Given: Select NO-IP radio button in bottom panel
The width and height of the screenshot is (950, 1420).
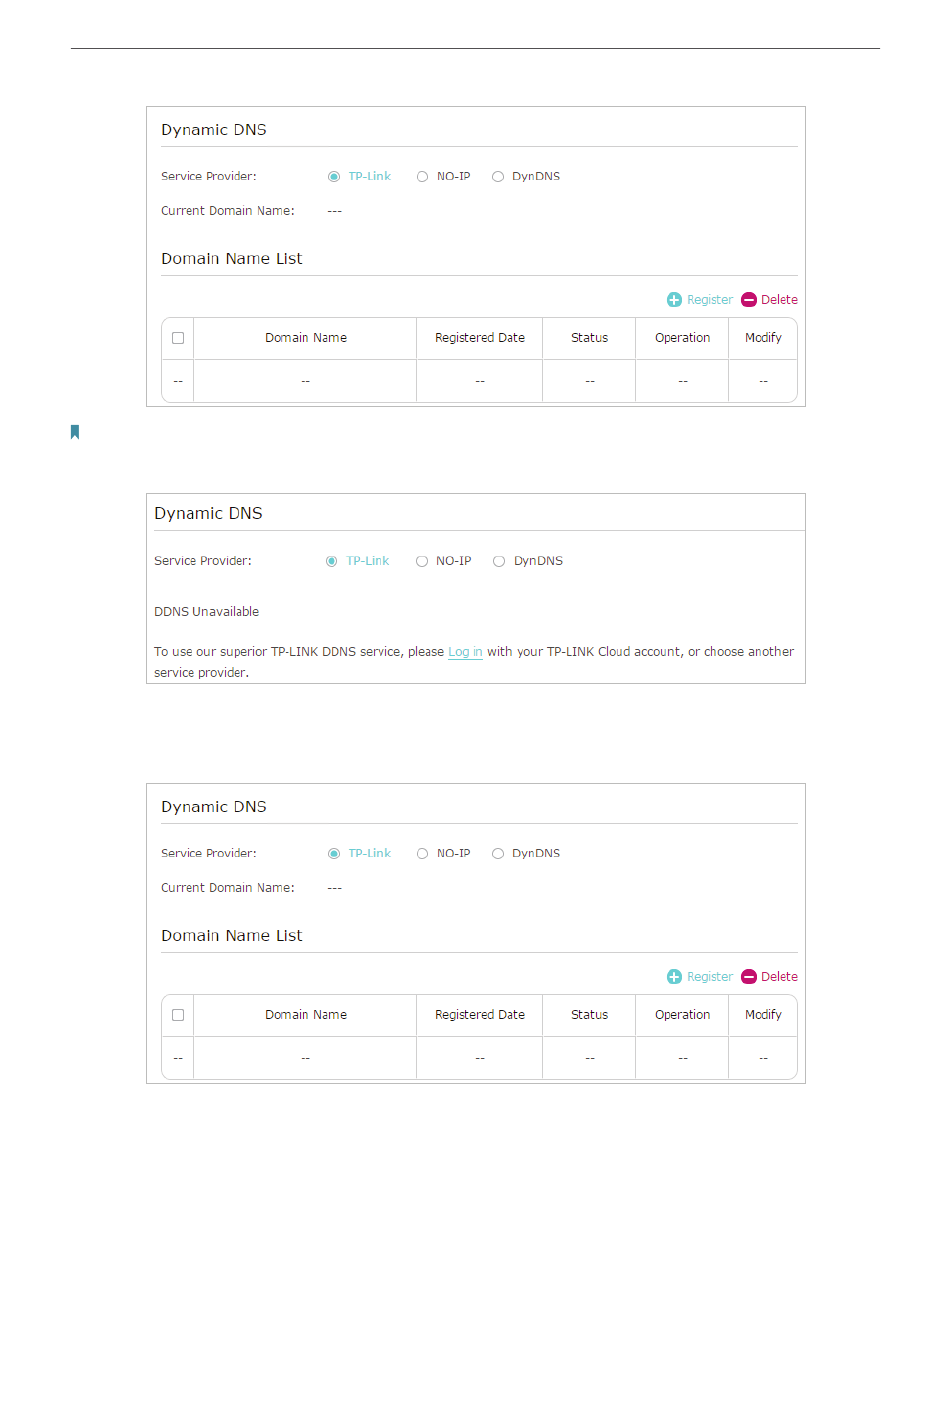Looking at the screenshot, I should (x=422, y=854).
